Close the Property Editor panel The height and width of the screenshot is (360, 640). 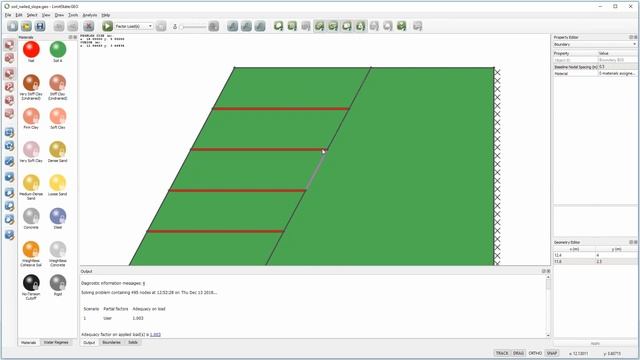(635, 37)
